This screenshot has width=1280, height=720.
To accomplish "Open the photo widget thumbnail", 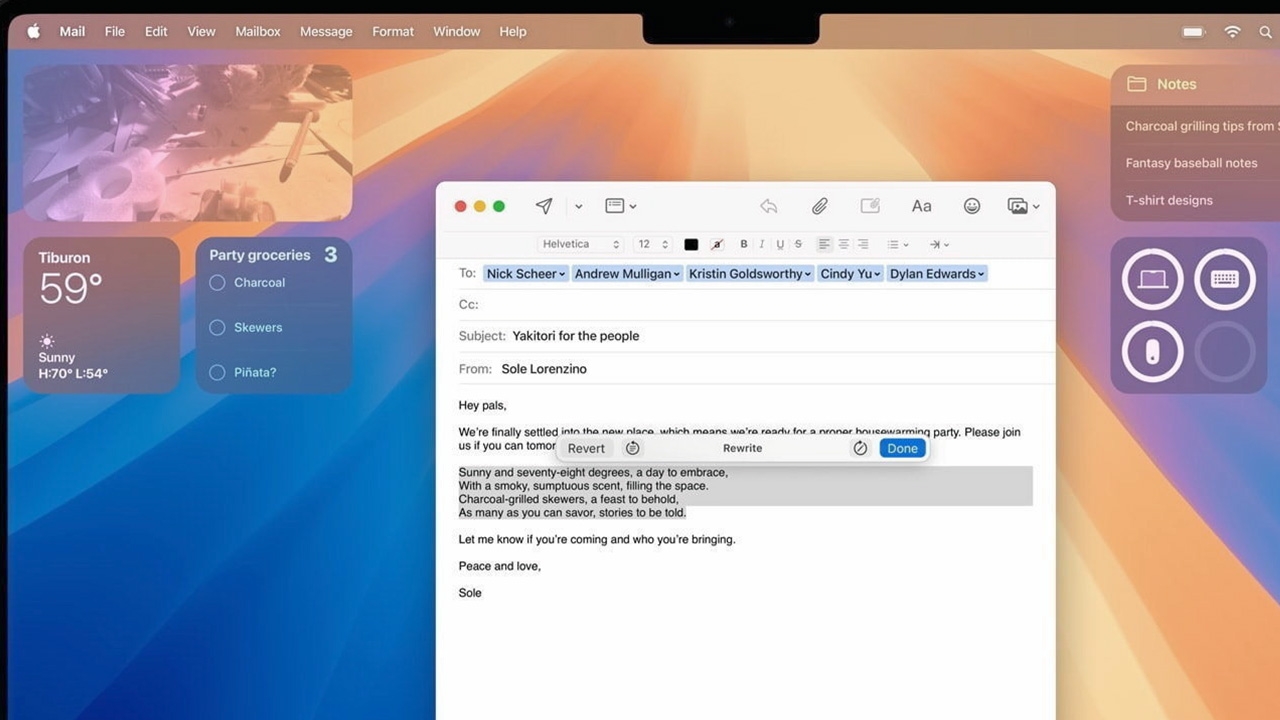I will point(187,142).
